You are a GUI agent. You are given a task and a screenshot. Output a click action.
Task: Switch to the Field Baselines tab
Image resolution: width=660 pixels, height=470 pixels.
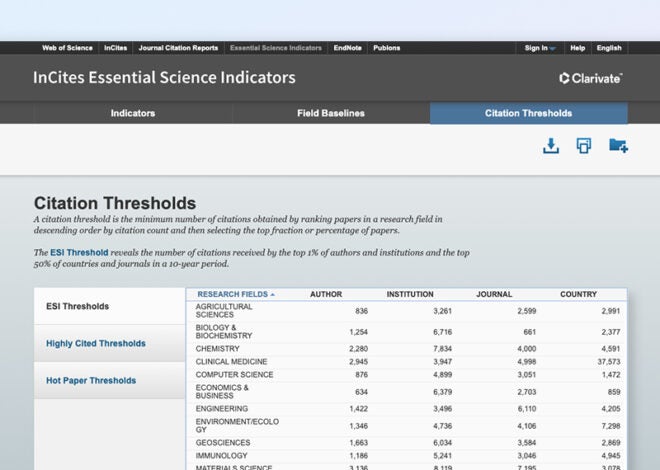331,113
